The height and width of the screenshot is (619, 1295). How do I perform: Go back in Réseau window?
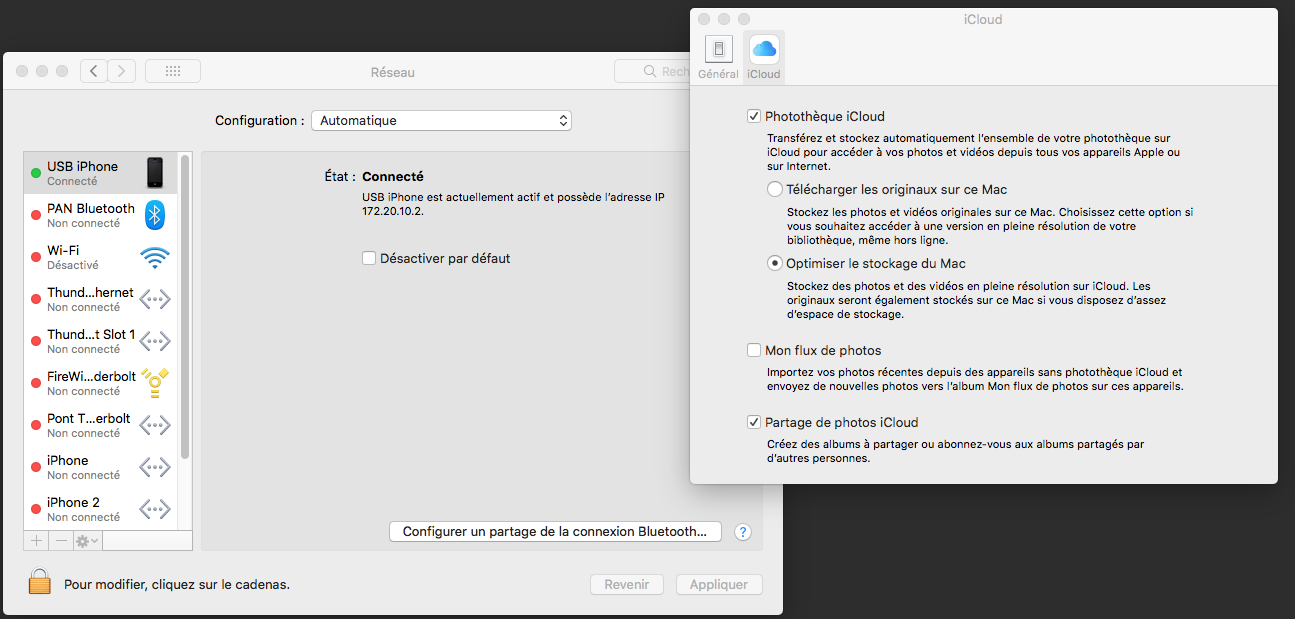[x=94, y=71]
